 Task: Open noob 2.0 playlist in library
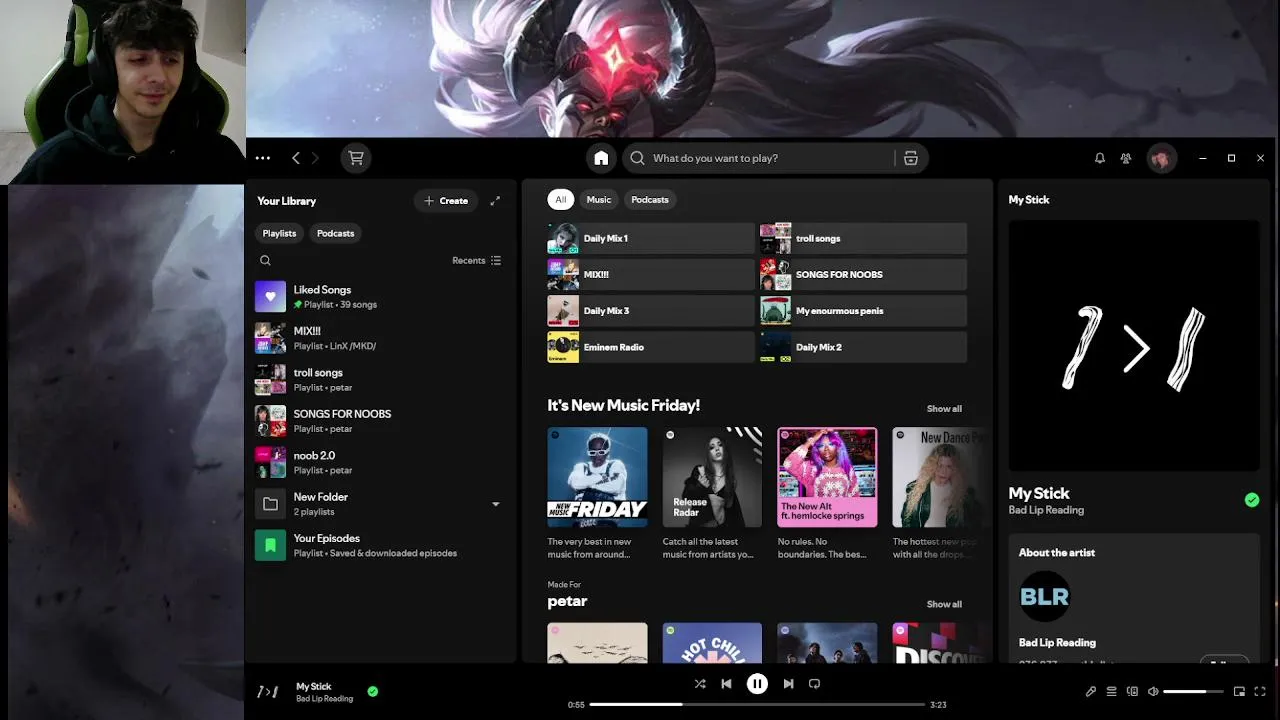click(x=380, y=462)
